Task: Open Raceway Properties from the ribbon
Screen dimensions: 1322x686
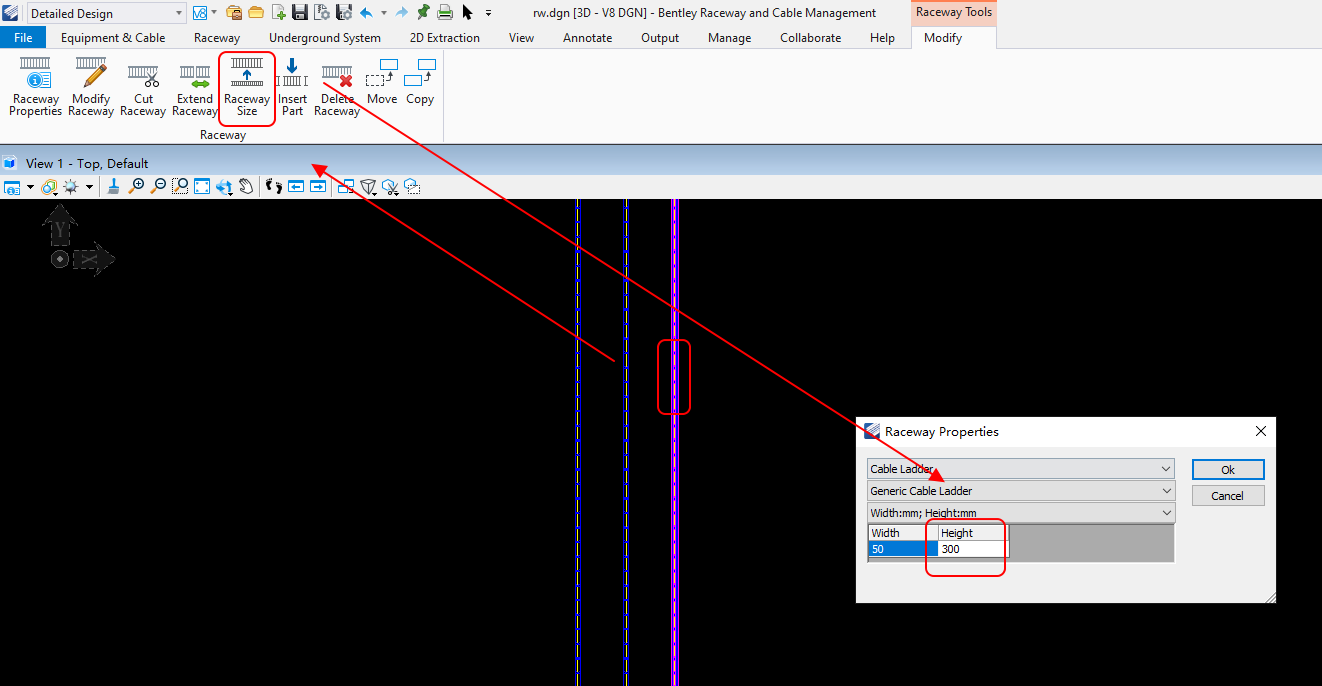Action: tap(36, 87)
